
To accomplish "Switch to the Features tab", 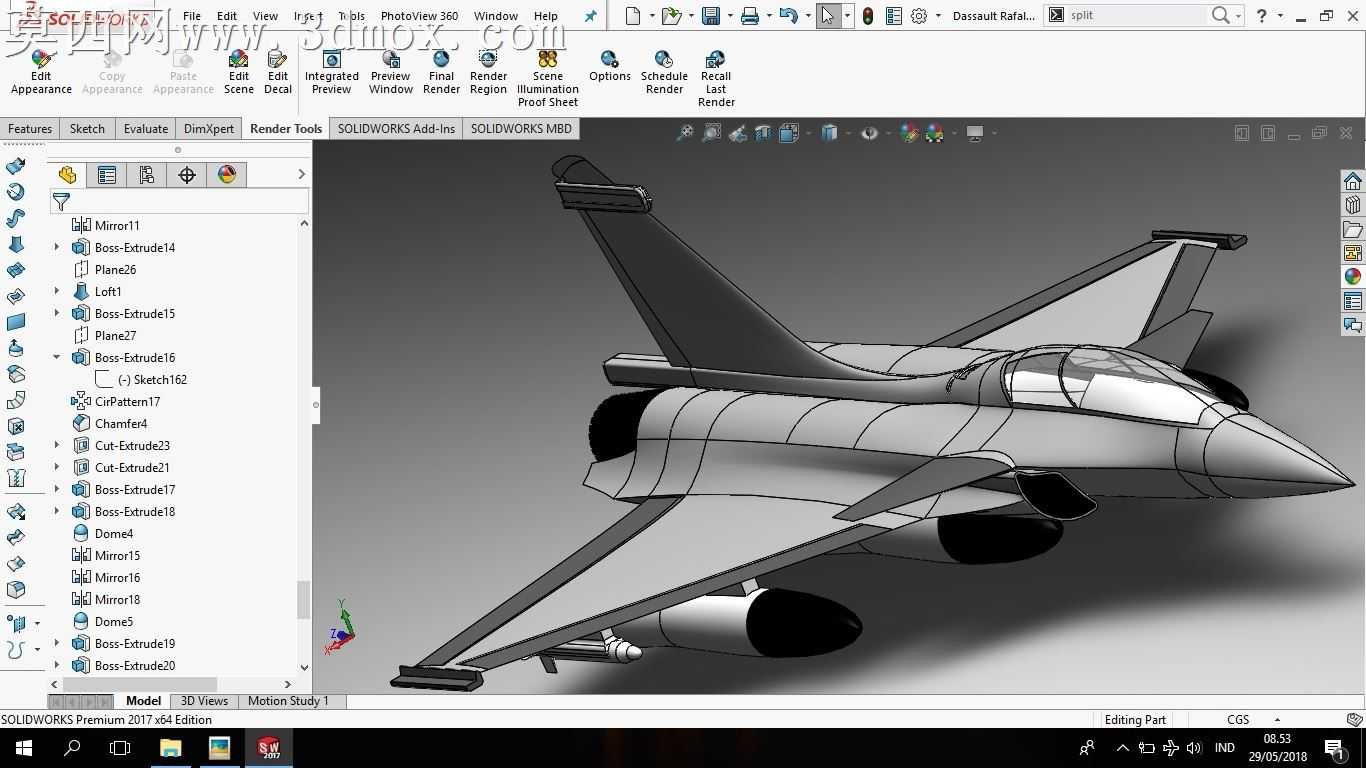I will 30,129.
